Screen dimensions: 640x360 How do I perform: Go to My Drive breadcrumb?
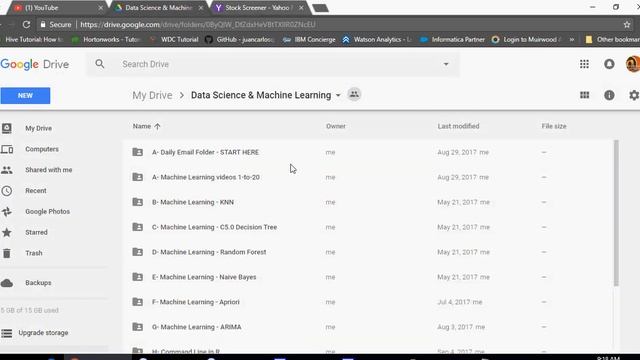[x=152, y=95]
